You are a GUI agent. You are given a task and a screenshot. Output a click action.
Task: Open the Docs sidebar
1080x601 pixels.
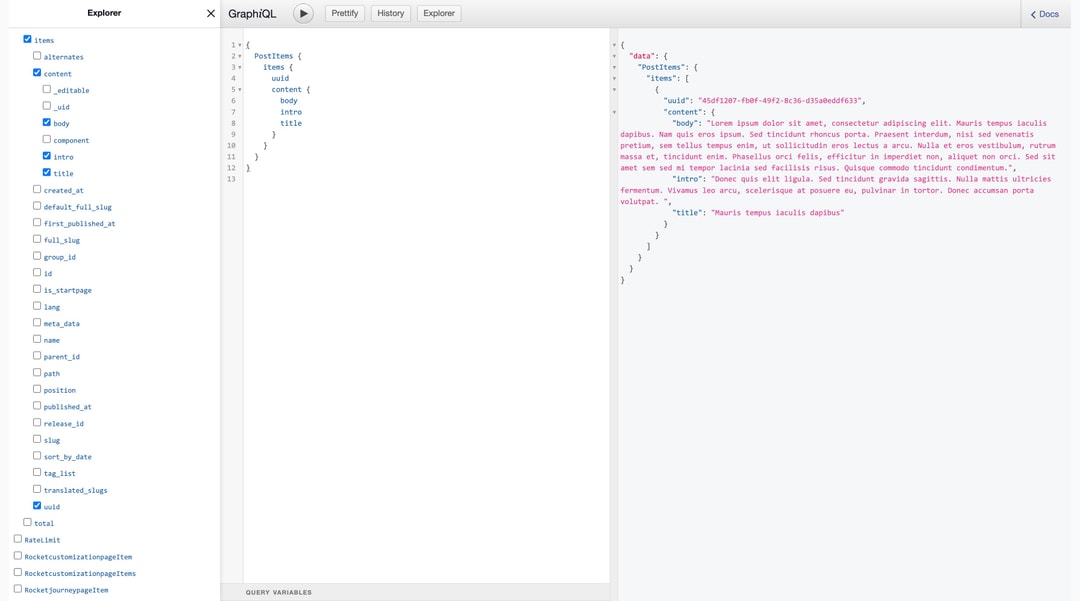[x=1044, y=14]
